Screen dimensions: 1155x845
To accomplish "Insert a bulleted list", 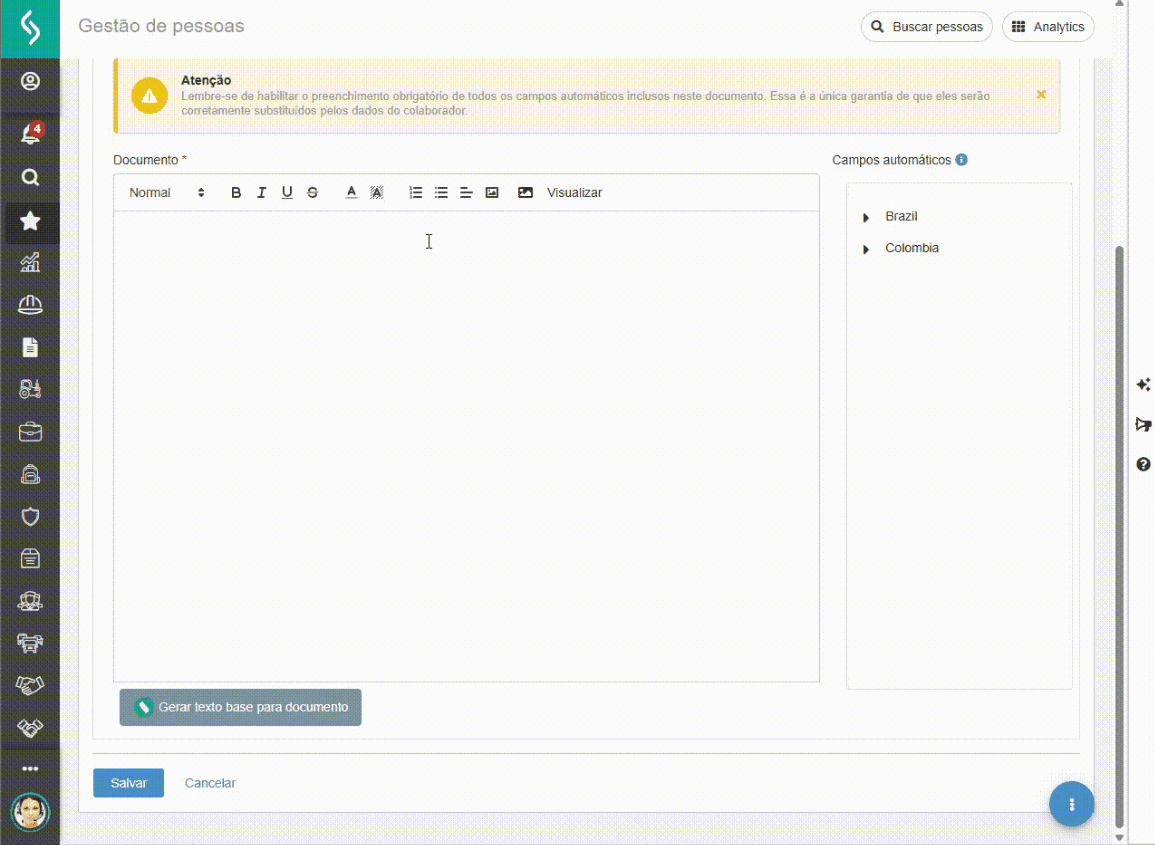I will click(441, 192).
